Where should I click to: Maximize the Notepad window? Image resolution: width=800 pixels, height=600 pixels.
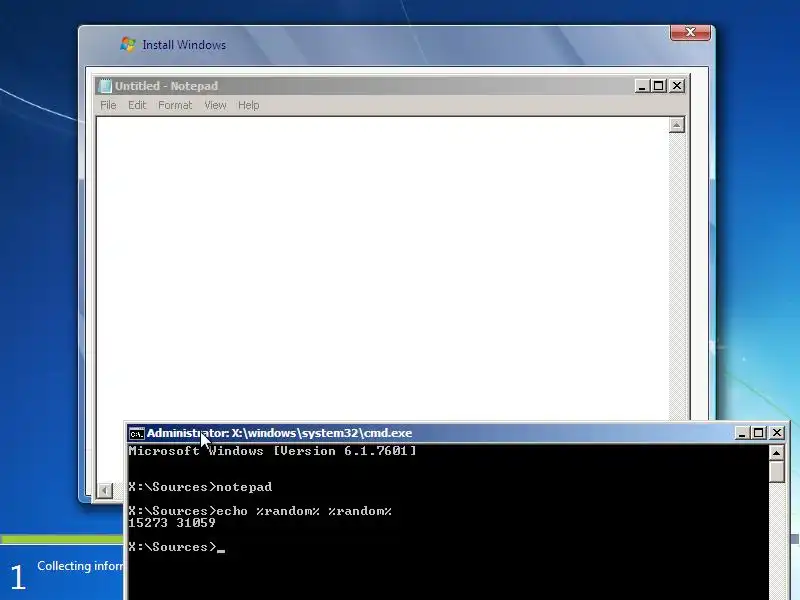(x=659, y=86)
